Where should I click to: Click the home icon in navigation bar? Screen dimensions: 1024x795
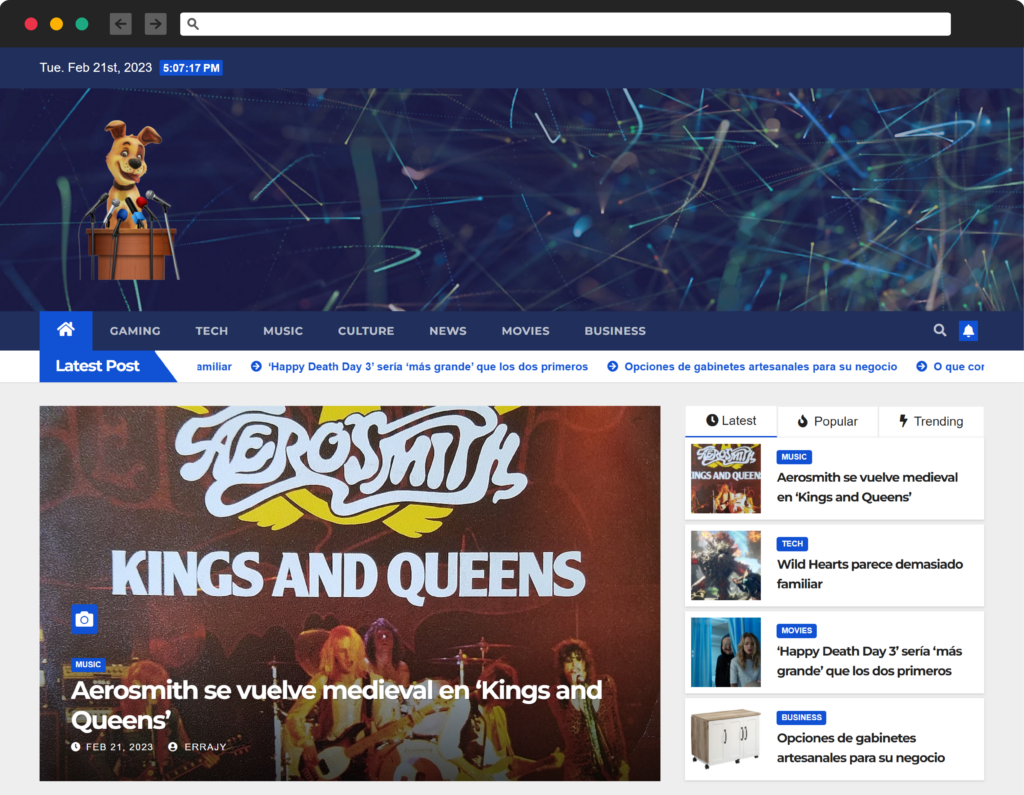65,330
